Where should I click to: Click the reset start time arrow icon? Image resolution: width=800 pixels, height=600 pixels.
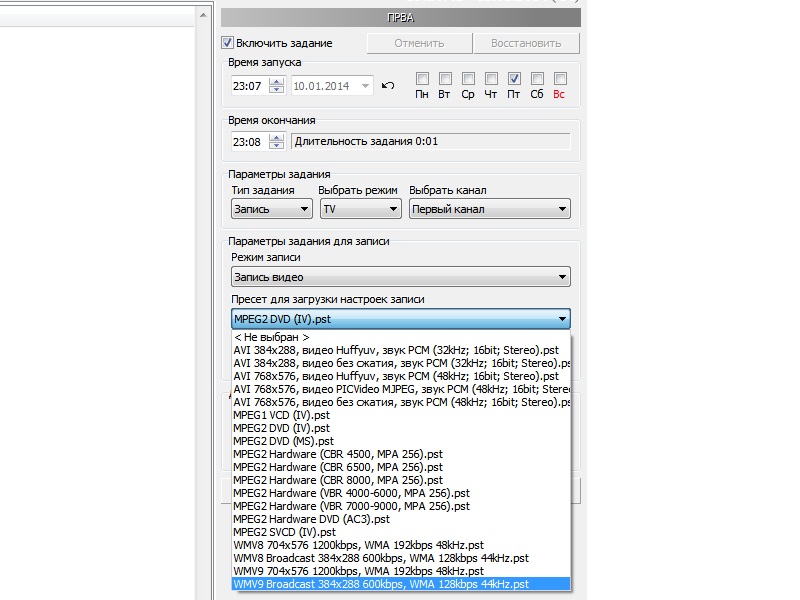(x=389, y=86)
